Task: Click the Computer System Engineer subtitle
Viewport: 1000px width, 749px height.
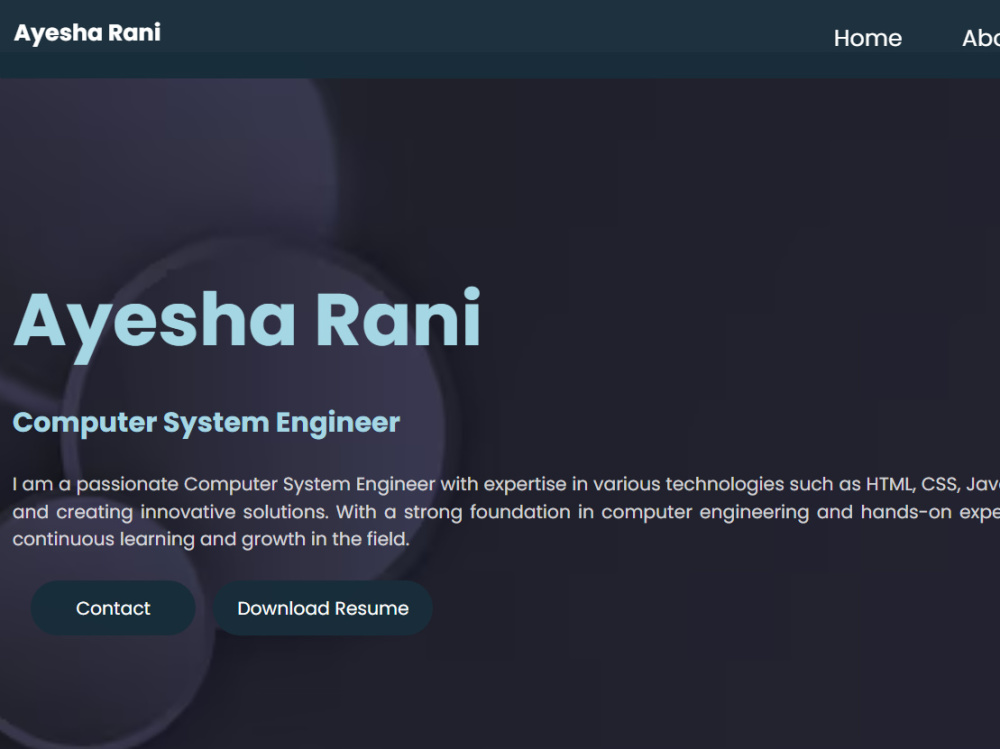Action: click(x=206, y=423)
